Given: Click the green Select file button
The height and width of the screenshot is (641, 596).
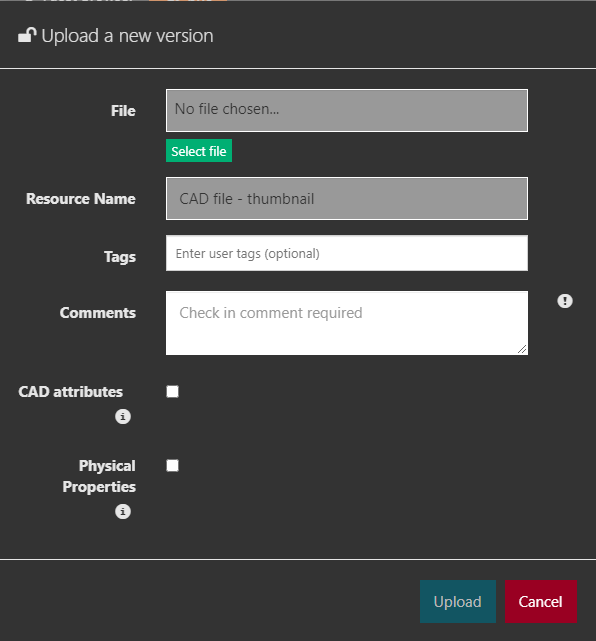Looking at the screenshot, I should [x=199, y=151].
